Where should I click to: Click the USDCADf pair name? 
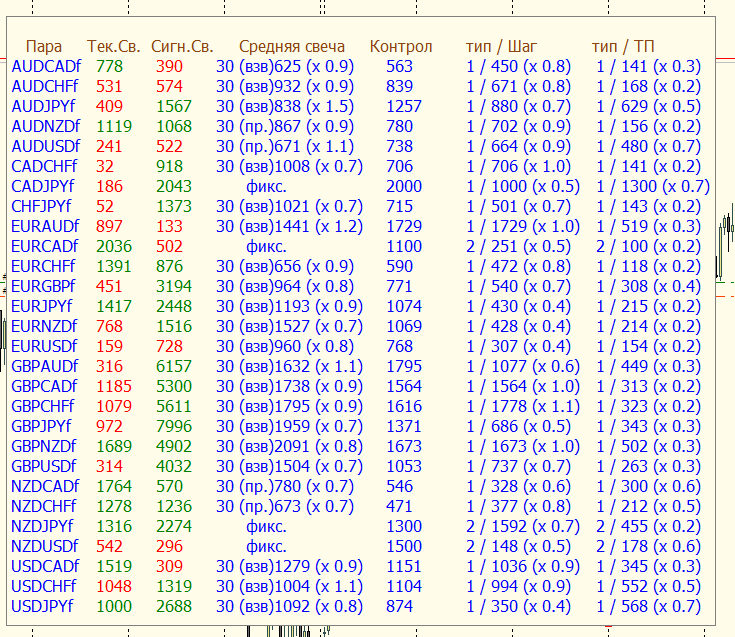[x=45, y=566]
